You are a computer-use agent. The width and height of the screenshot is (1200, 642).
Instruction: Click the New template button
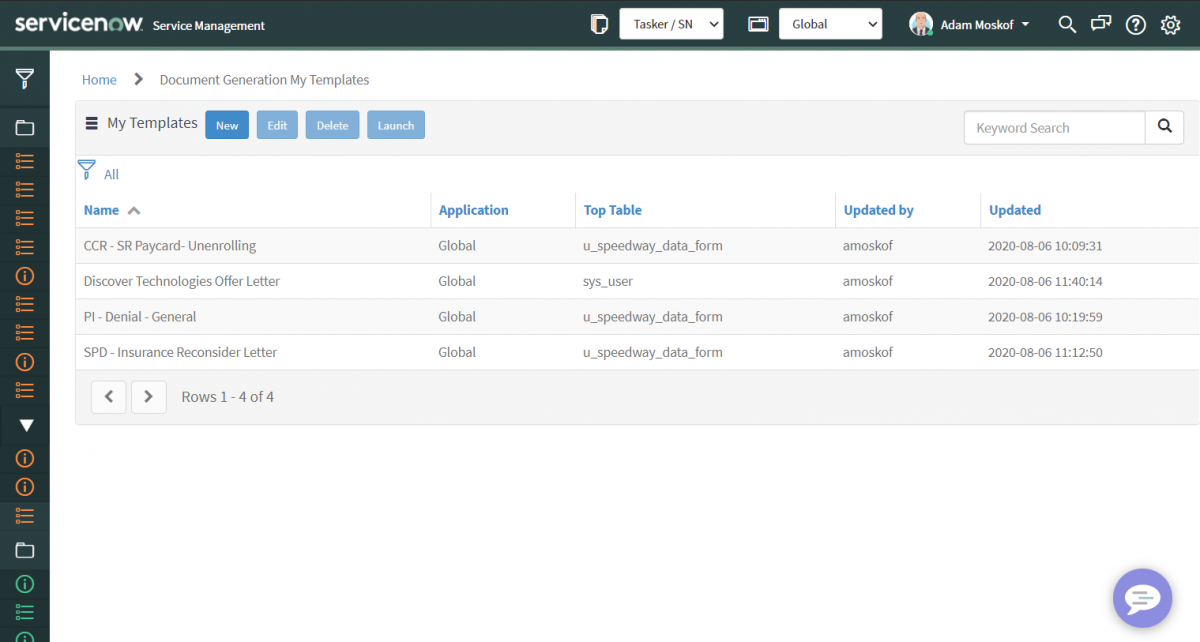(x=227, y=125)
